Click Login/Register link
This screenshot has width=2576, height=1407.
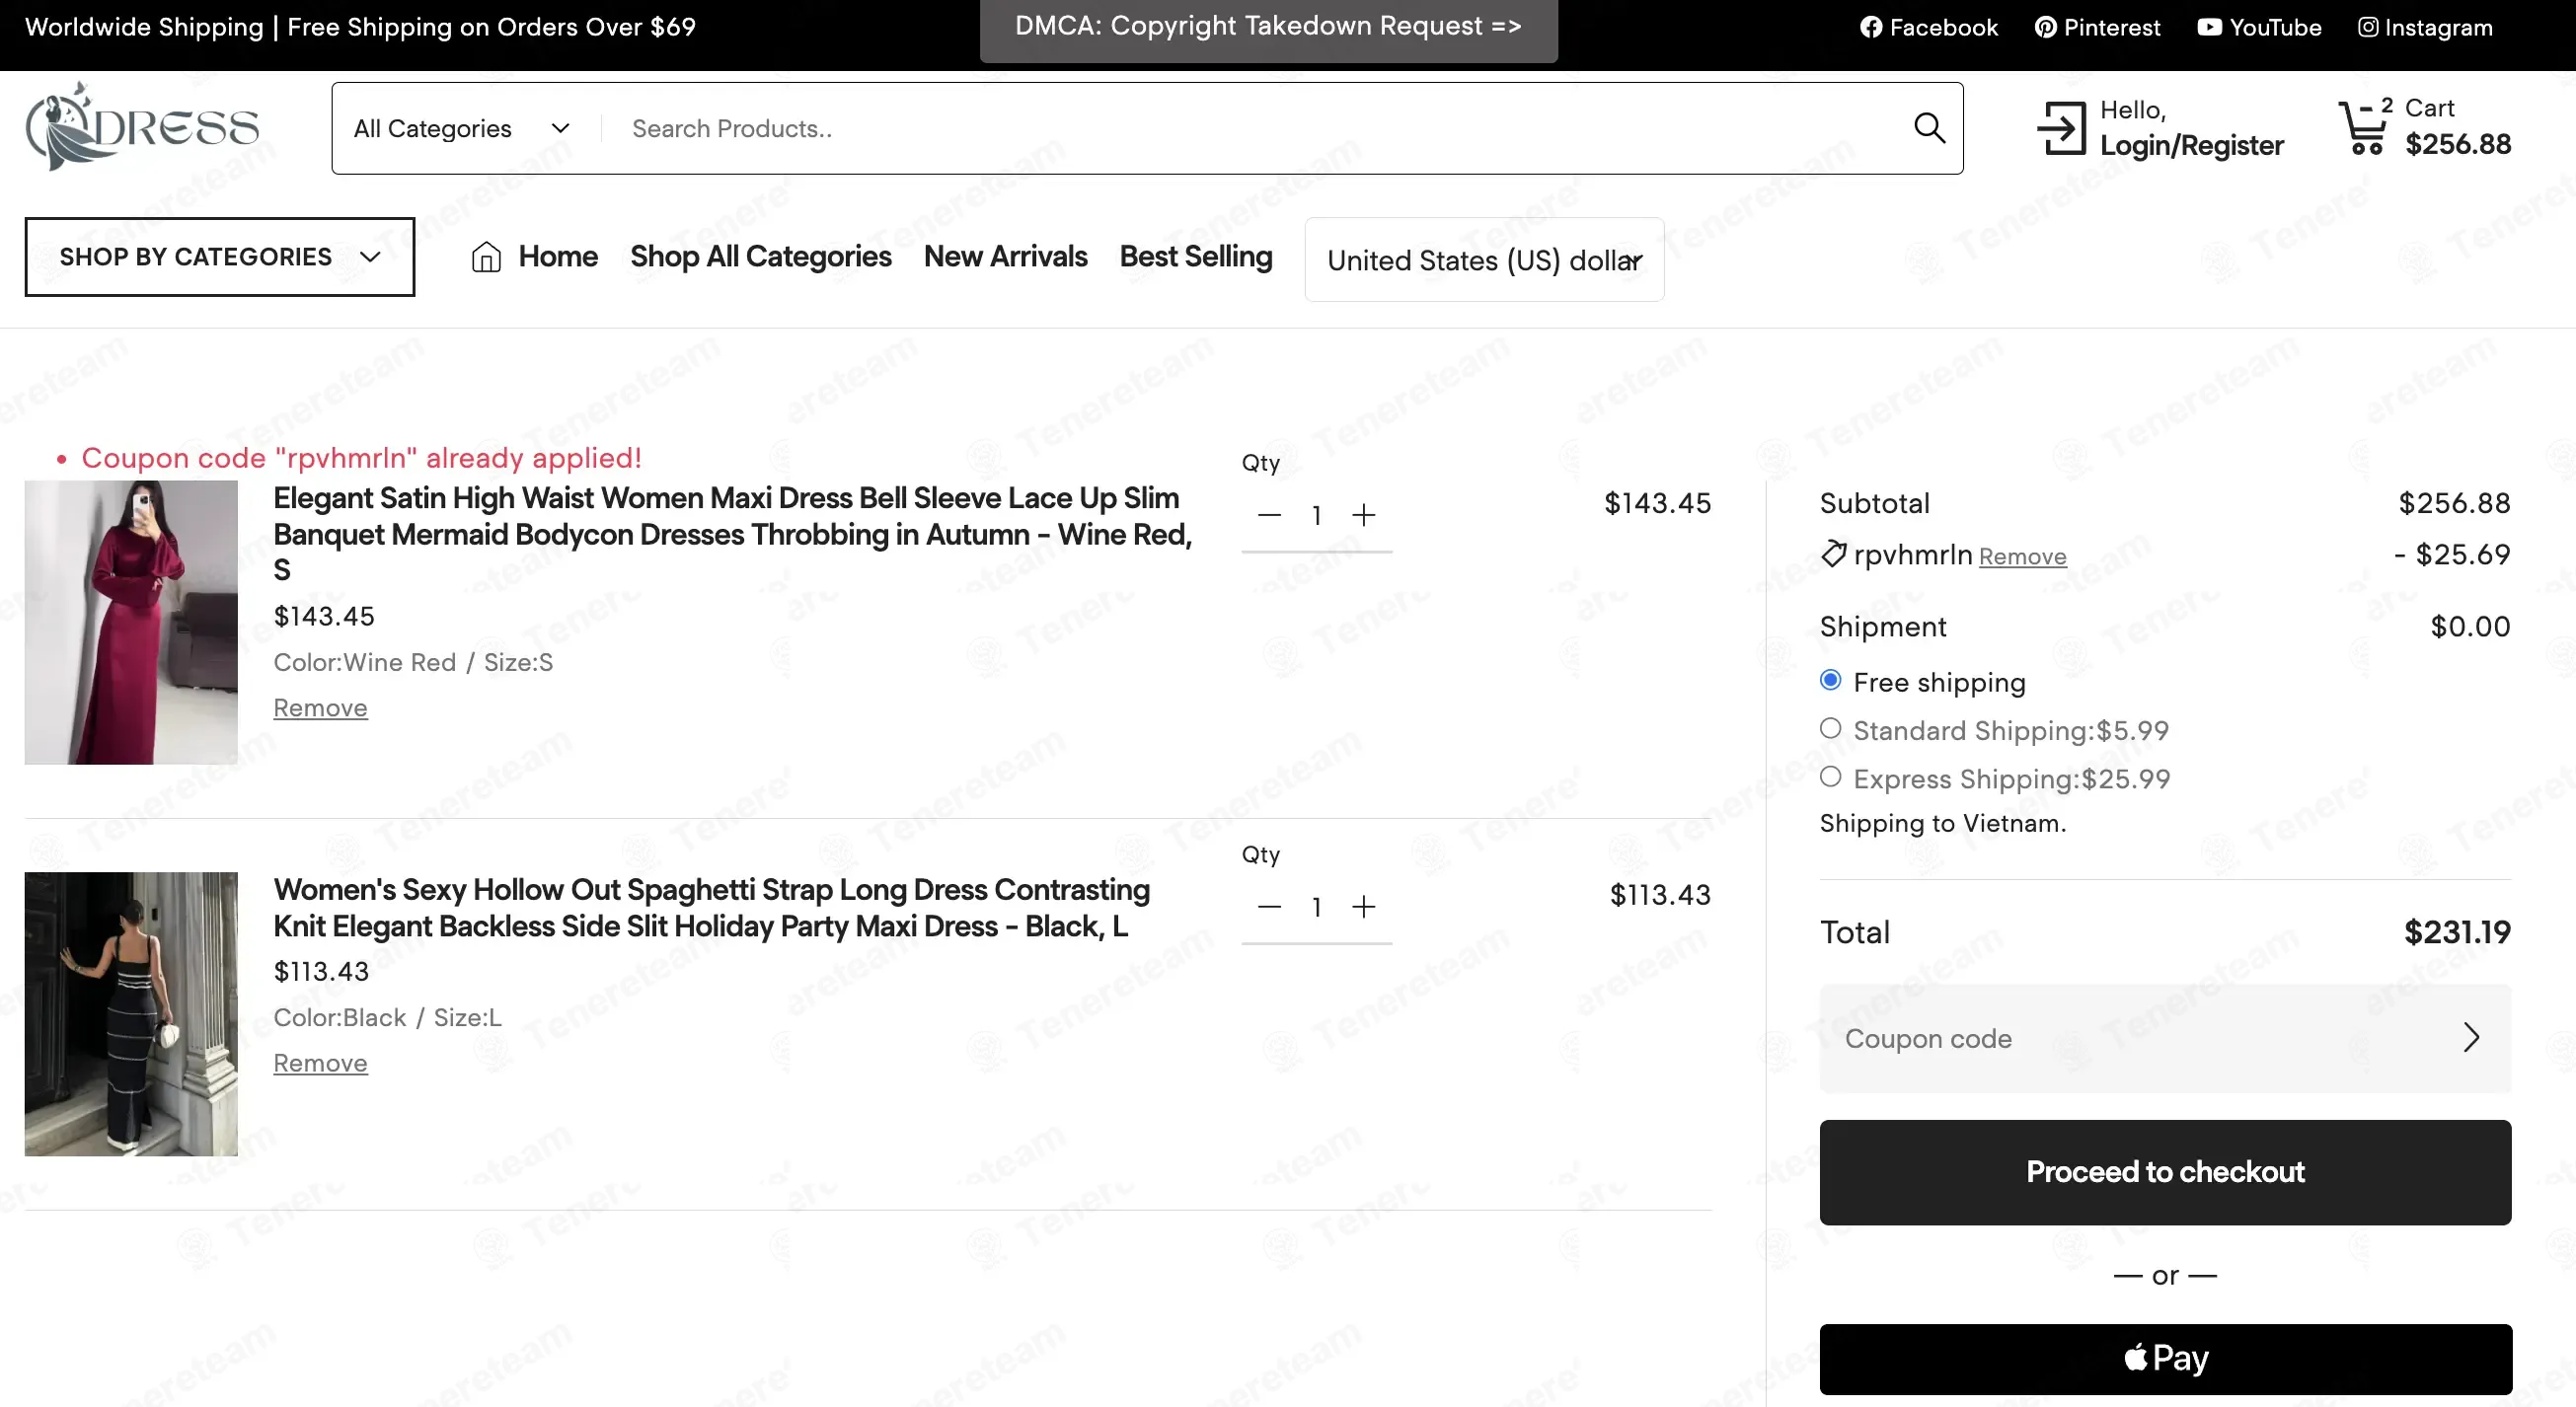[2191, 146]
